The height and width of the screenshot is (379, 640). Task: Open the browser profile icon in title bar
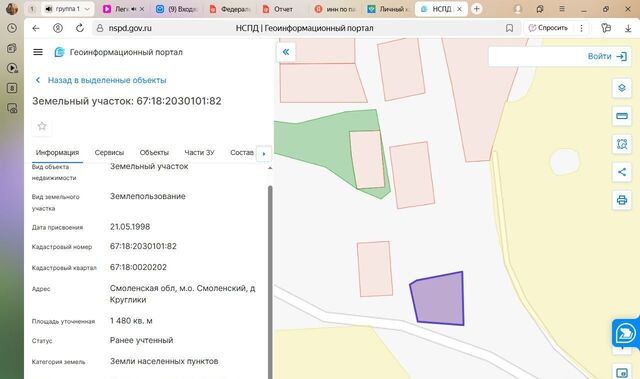(518, 9)
